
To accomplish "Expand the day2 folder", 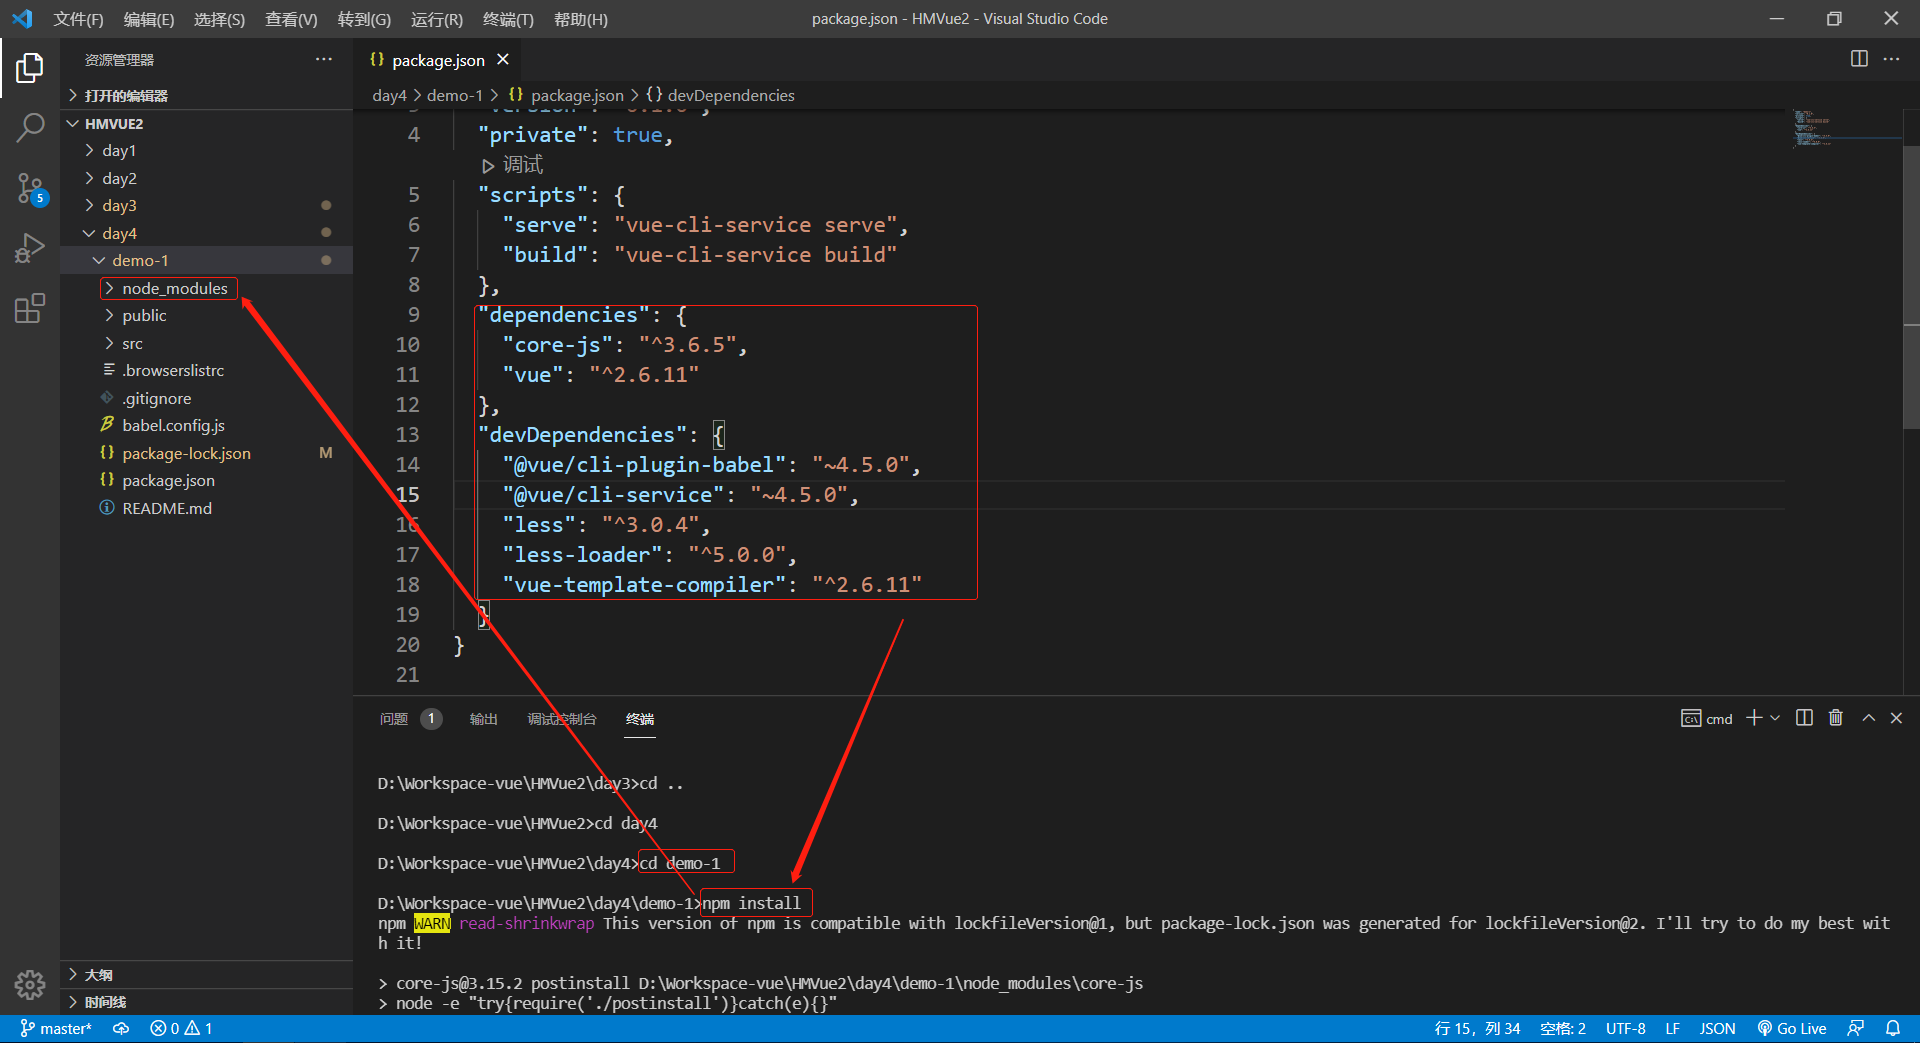I will (207, 179).
